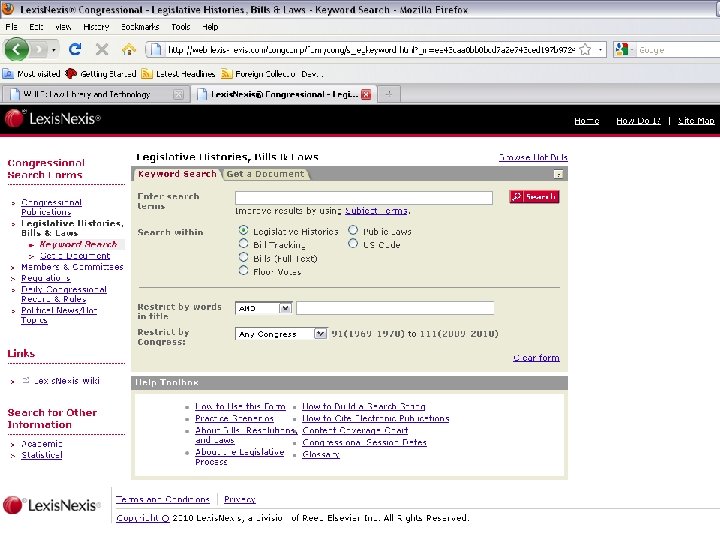Open the Subject Terms link
The height and width of the screenshot is (540, 720).
click(376, 211)
